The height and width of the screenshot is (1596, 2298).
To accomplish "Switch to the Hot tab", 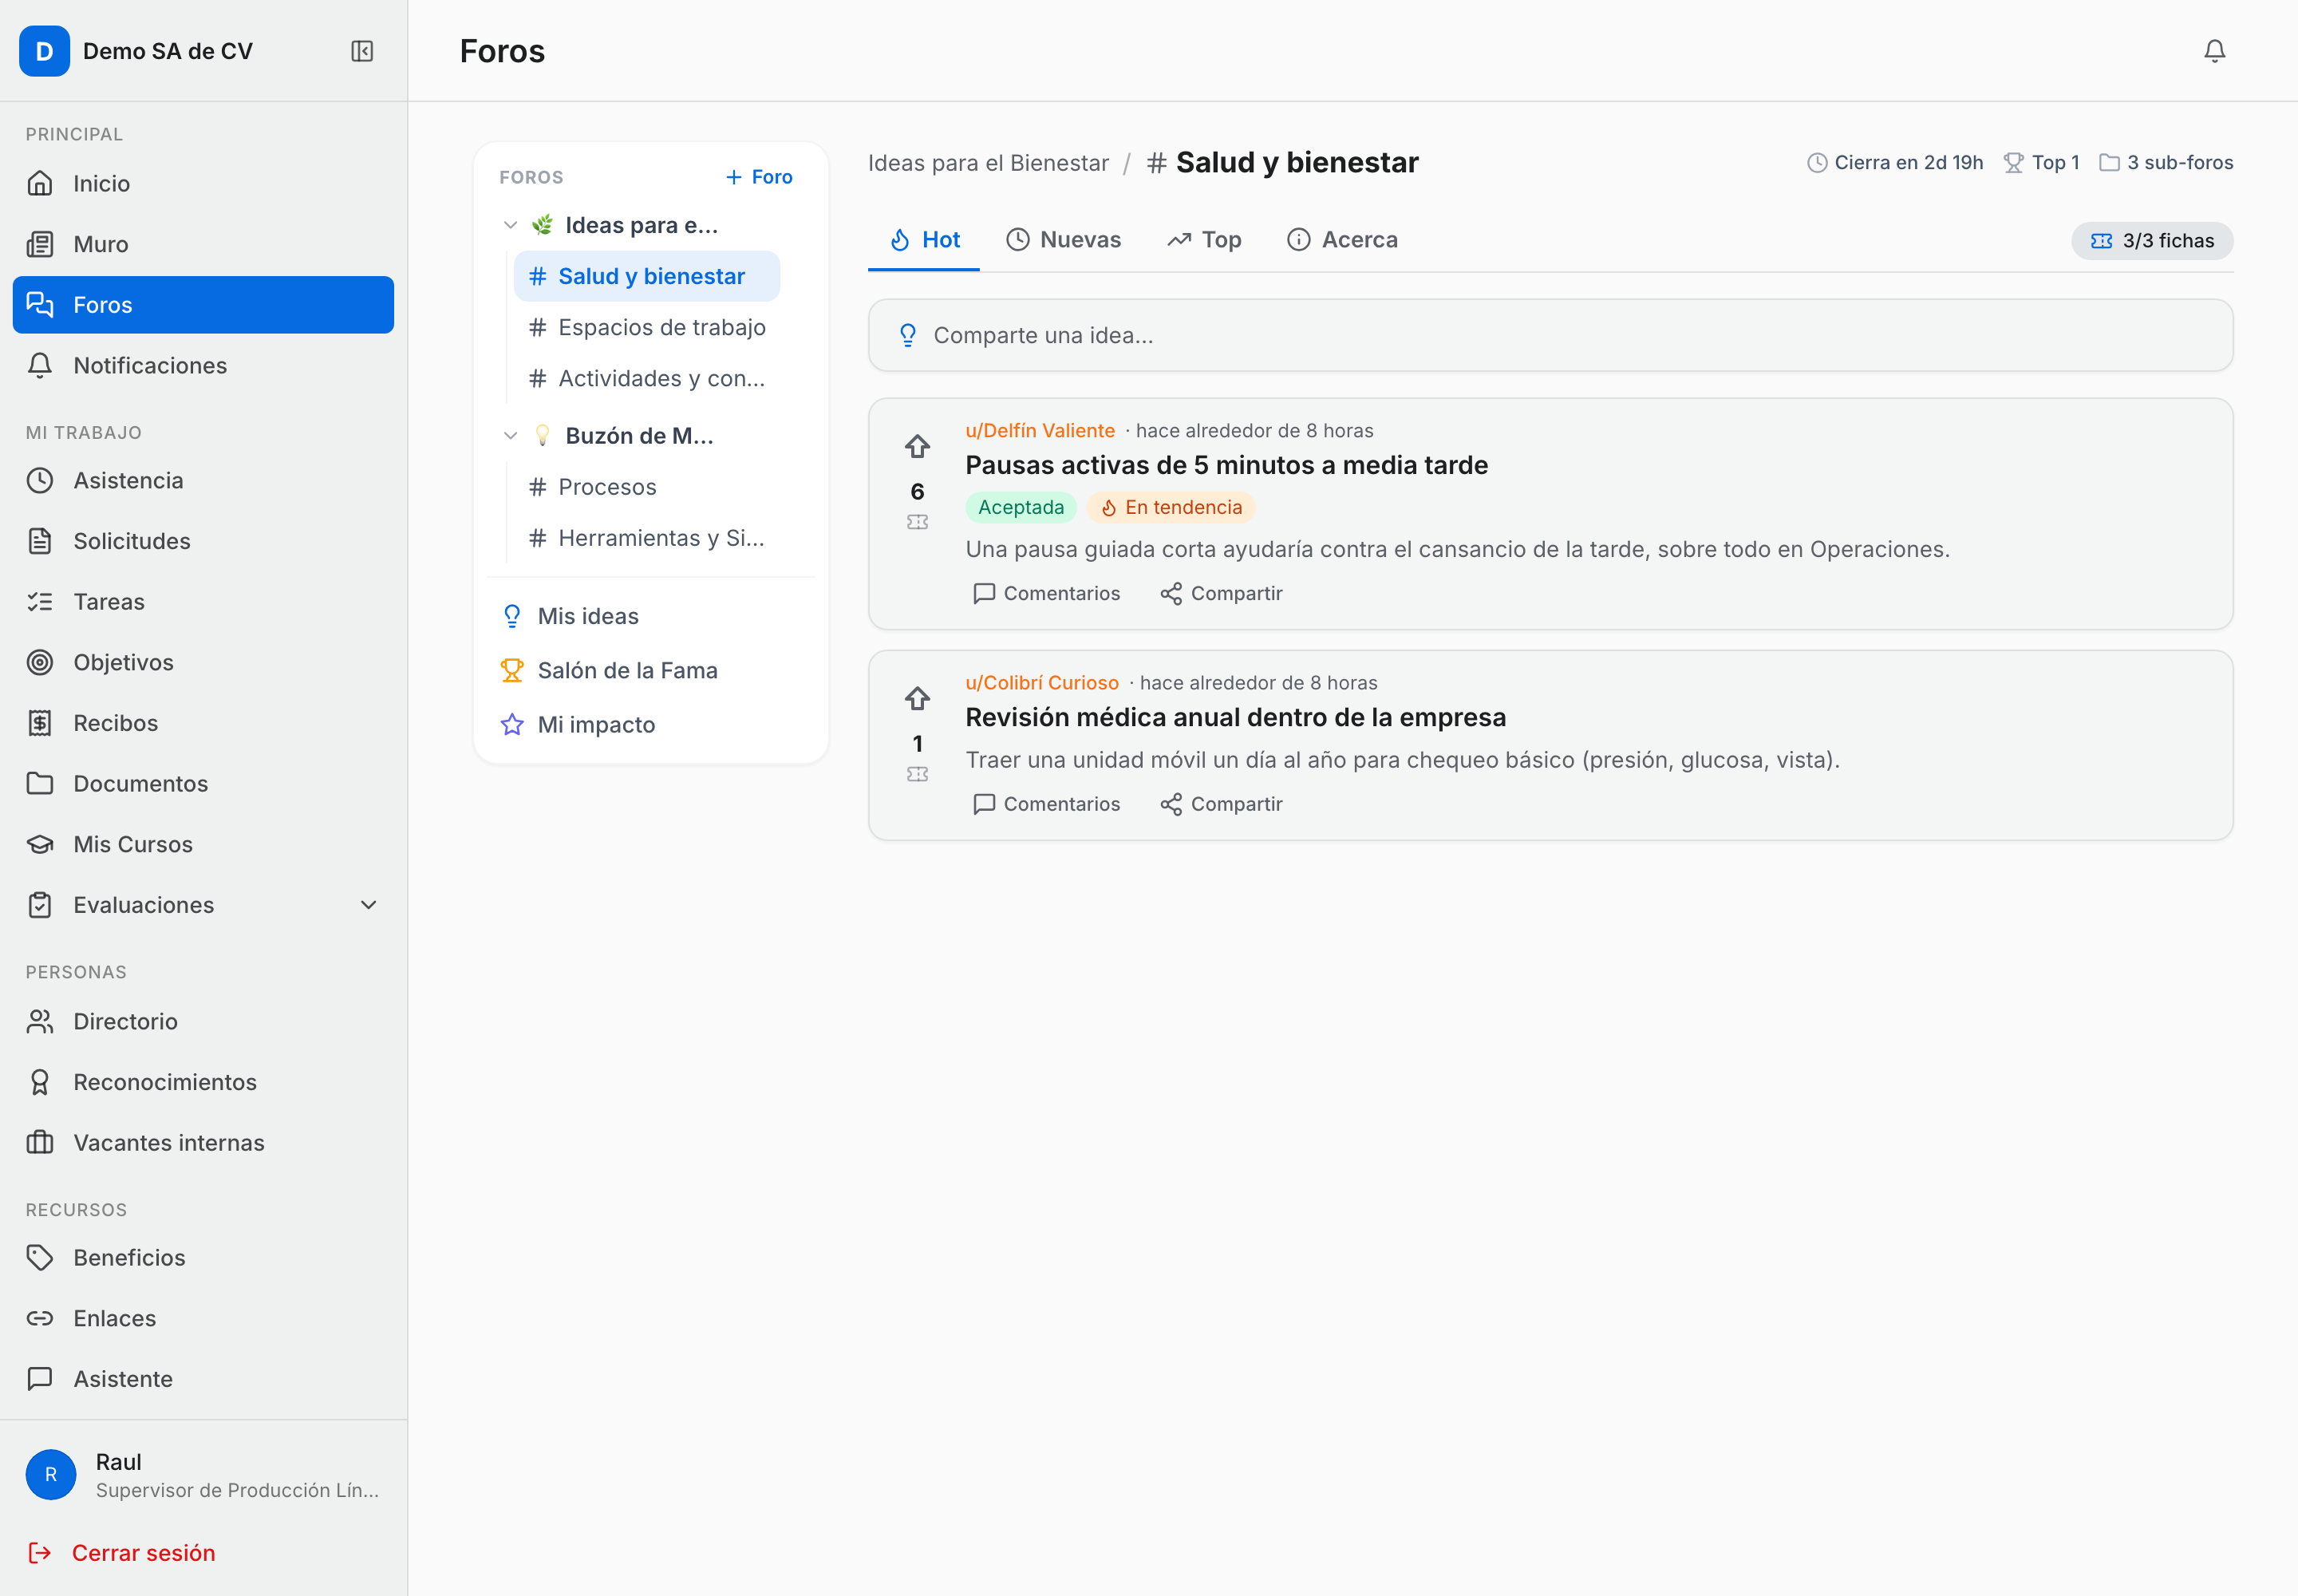I will (924, 240).
